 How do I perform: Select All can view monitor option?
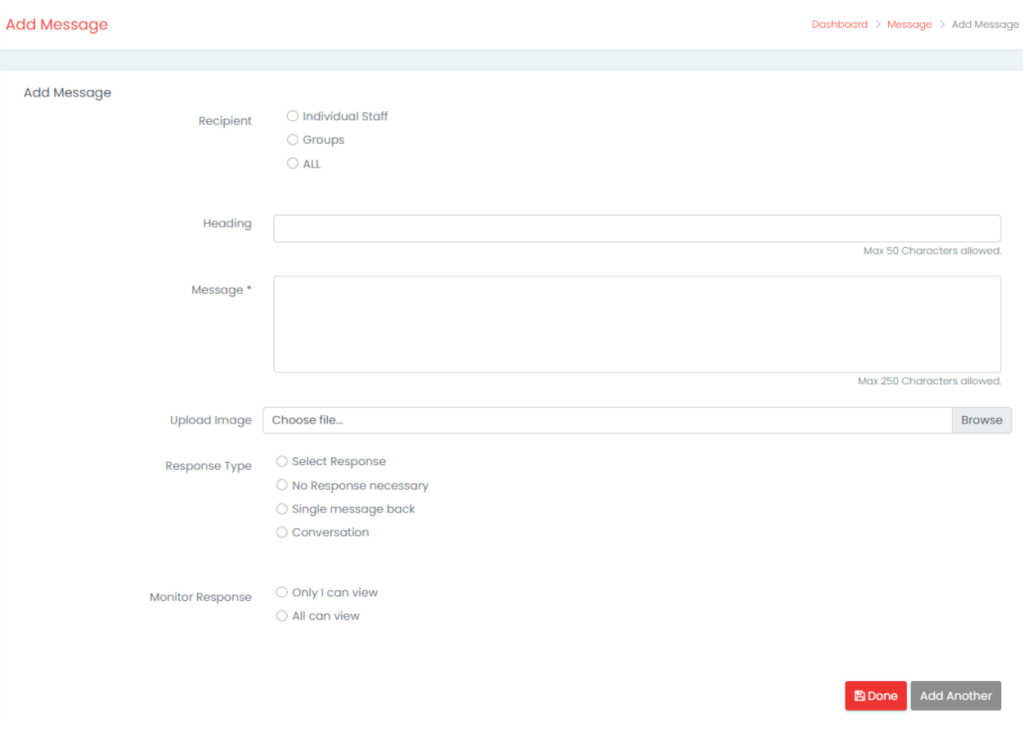point(282,616)
